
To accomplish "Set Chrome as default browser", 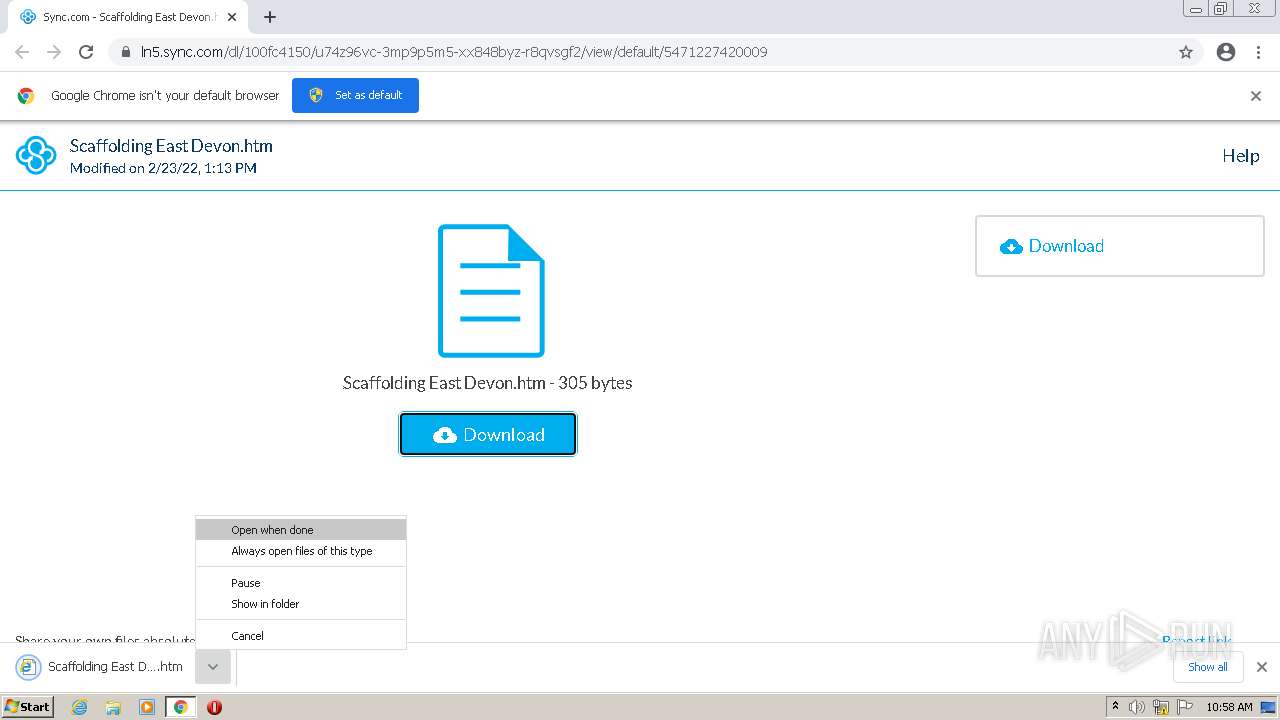I will (355, 95).
